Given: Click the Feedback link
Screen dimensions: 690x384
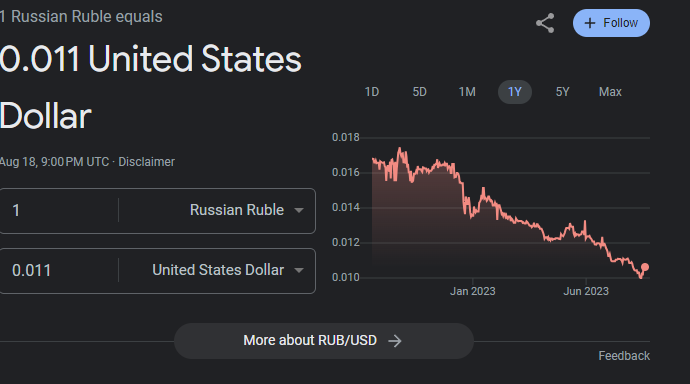Looking at the screenshot, I should click(624, 356).
